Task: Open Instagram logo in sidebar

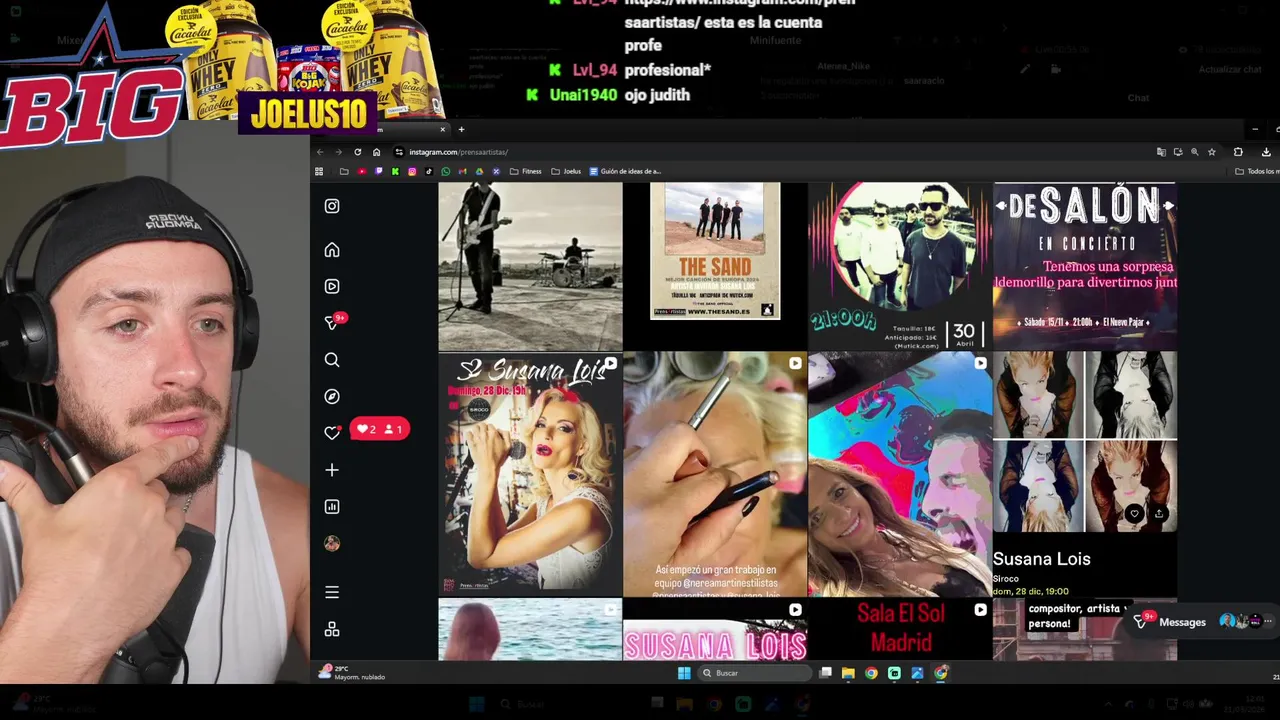Action: pyautogui.click(x=332, y=206)
